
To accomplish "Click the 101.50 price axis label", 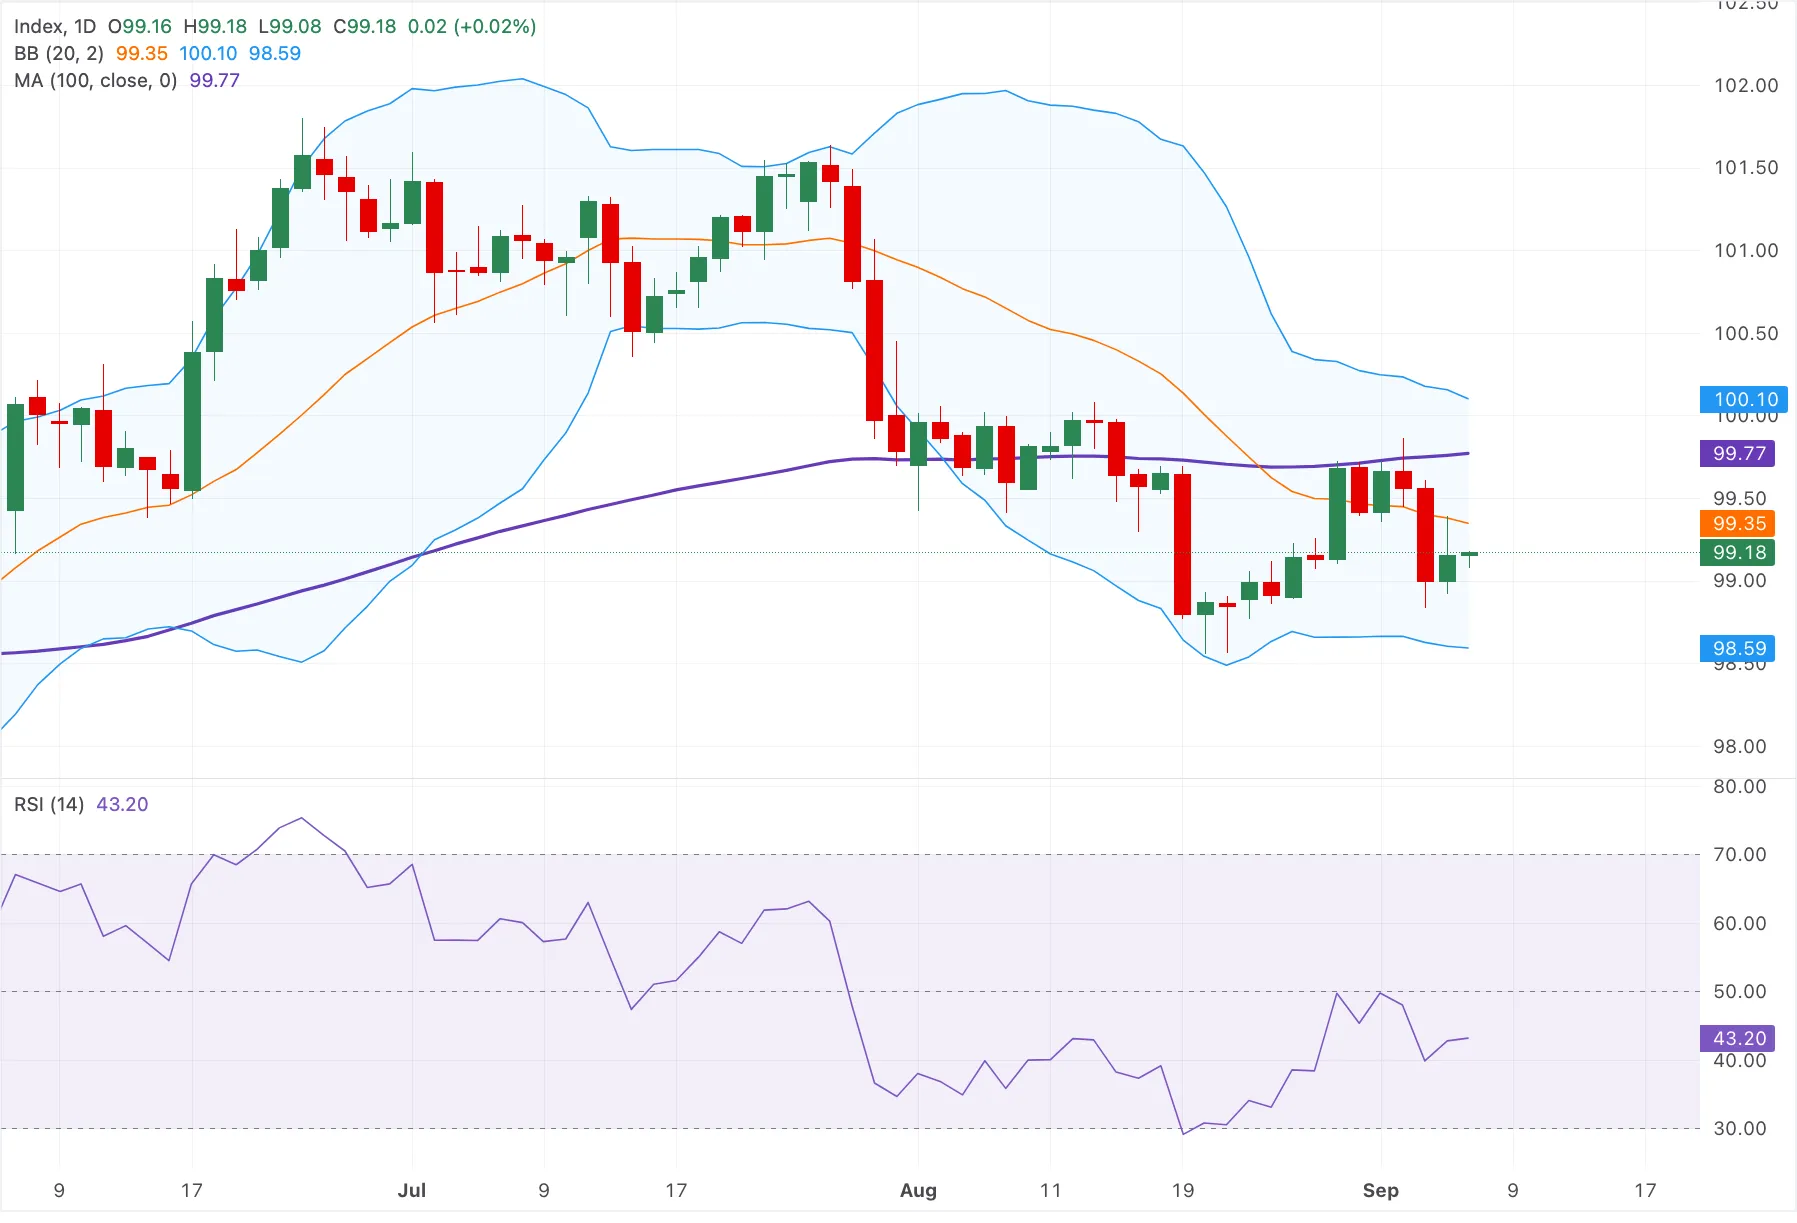I will click(1746, 168).
